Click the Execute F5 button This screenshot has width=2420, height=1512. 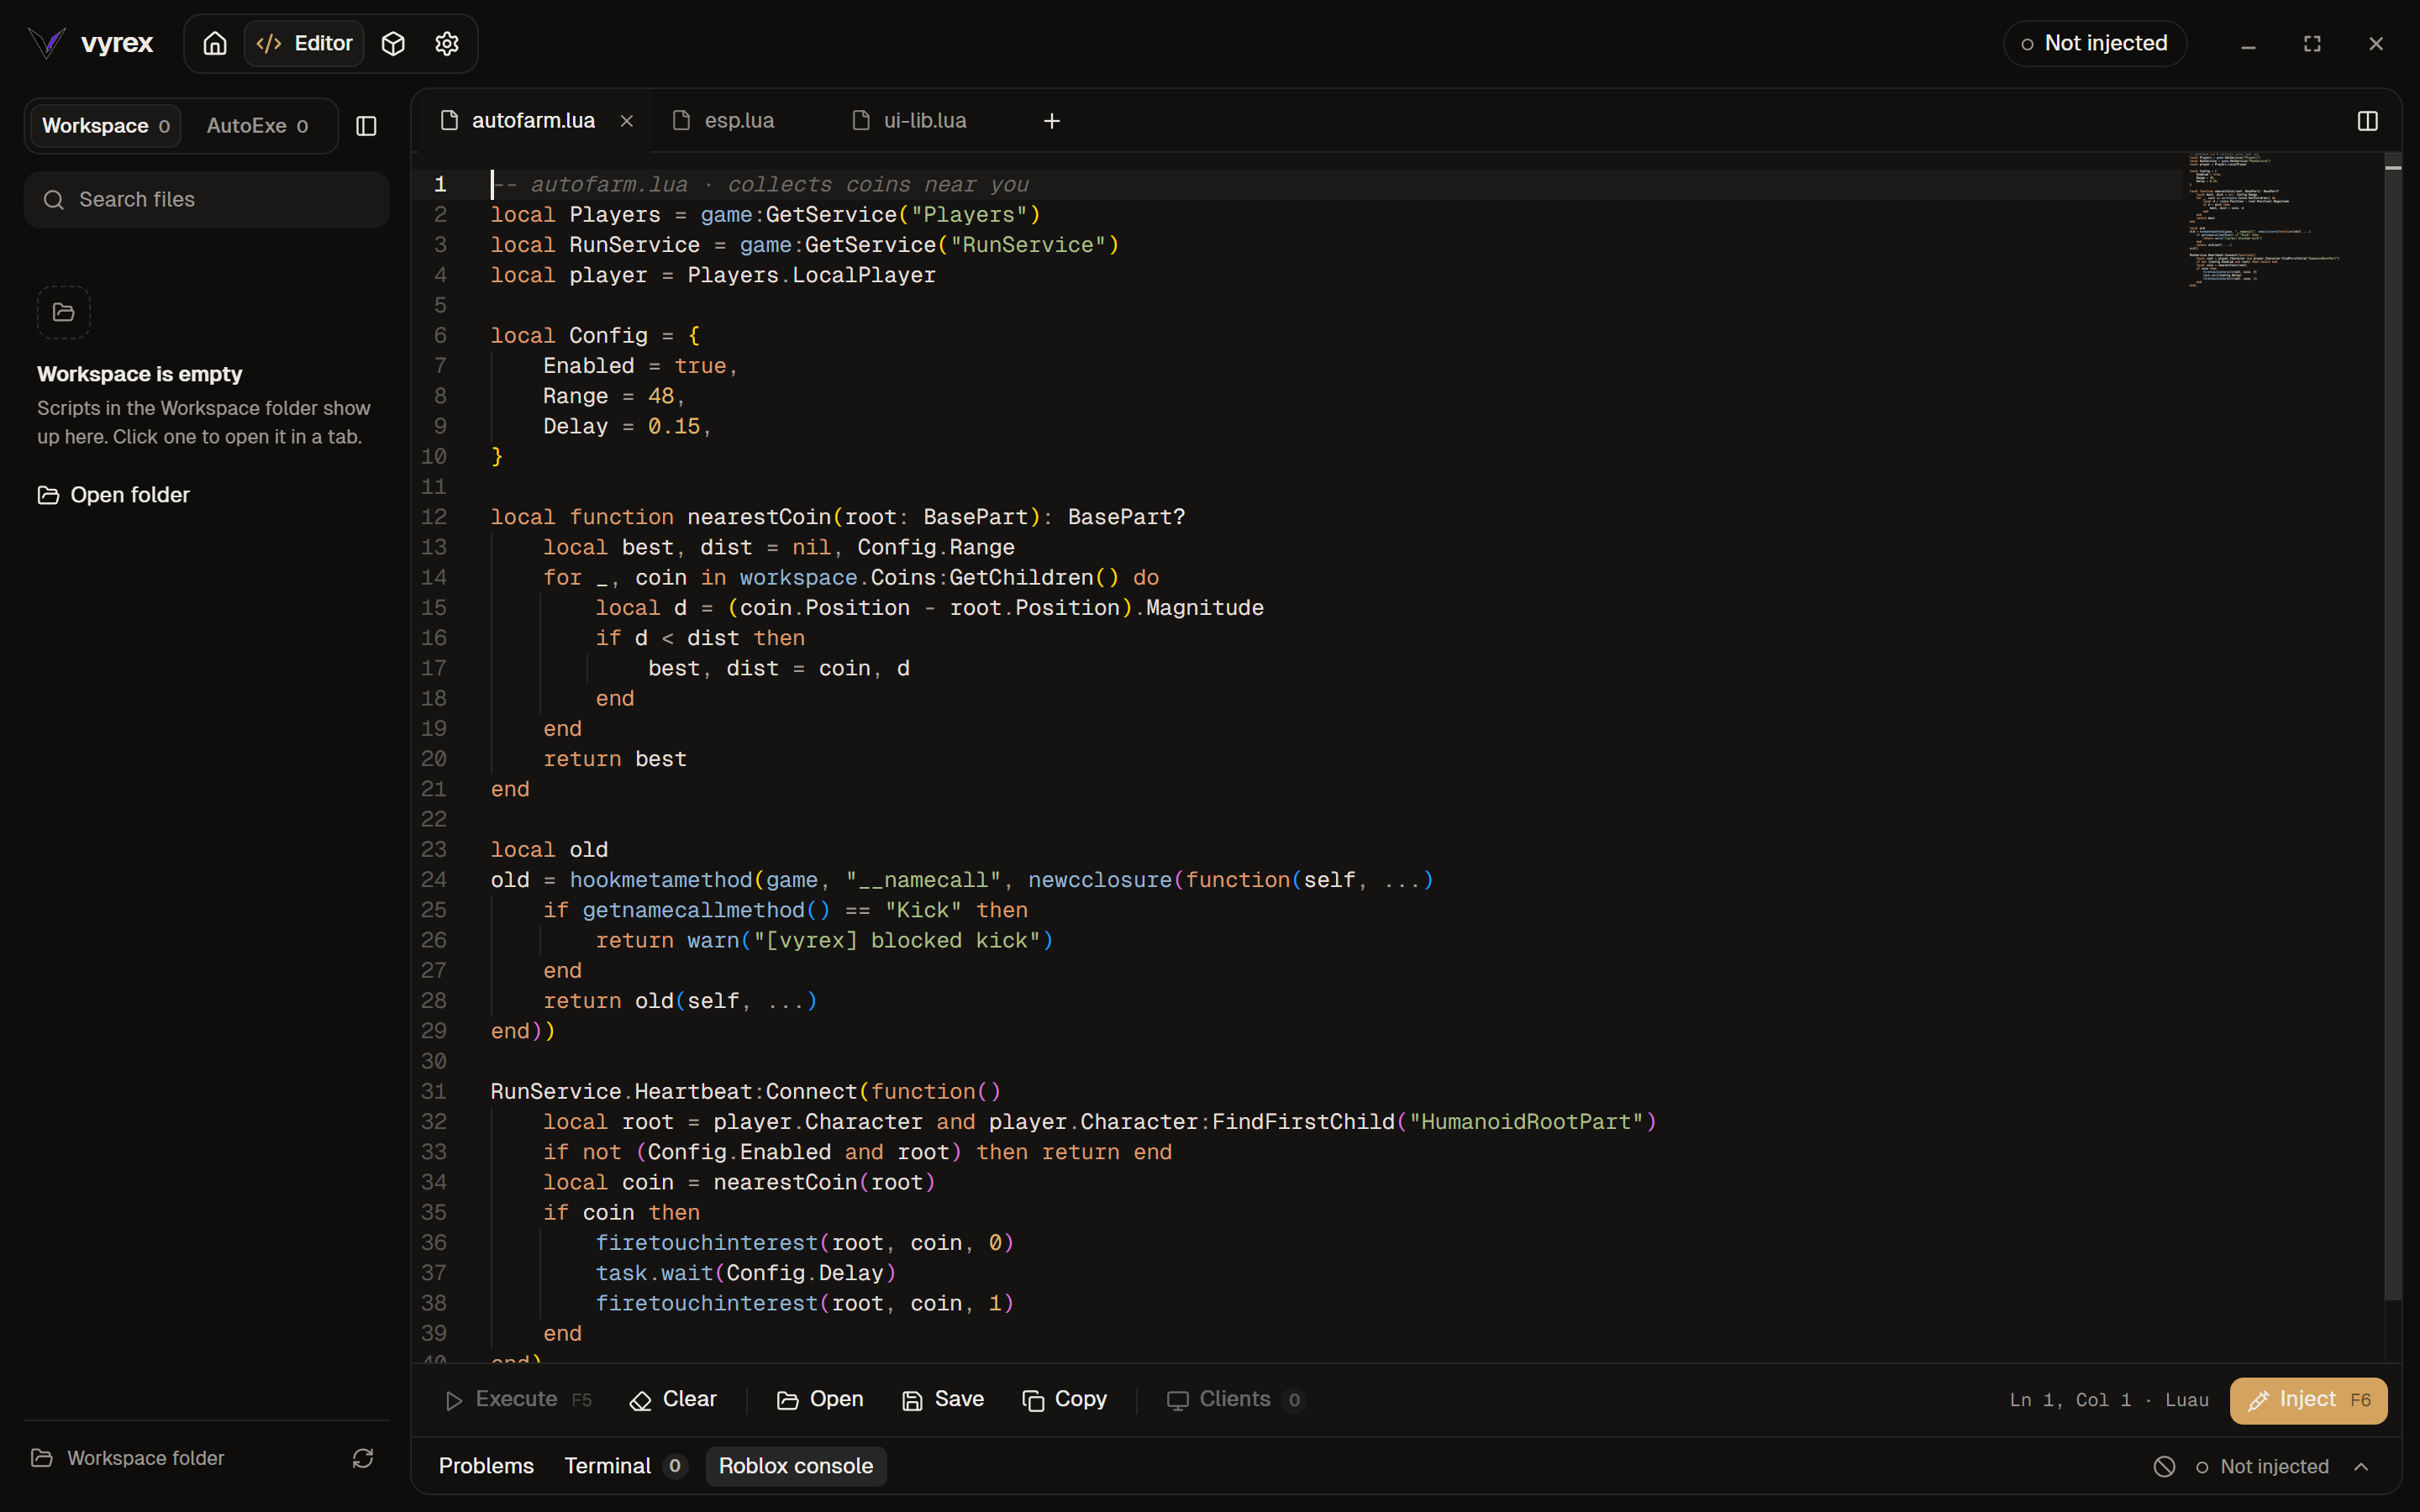518,1400
